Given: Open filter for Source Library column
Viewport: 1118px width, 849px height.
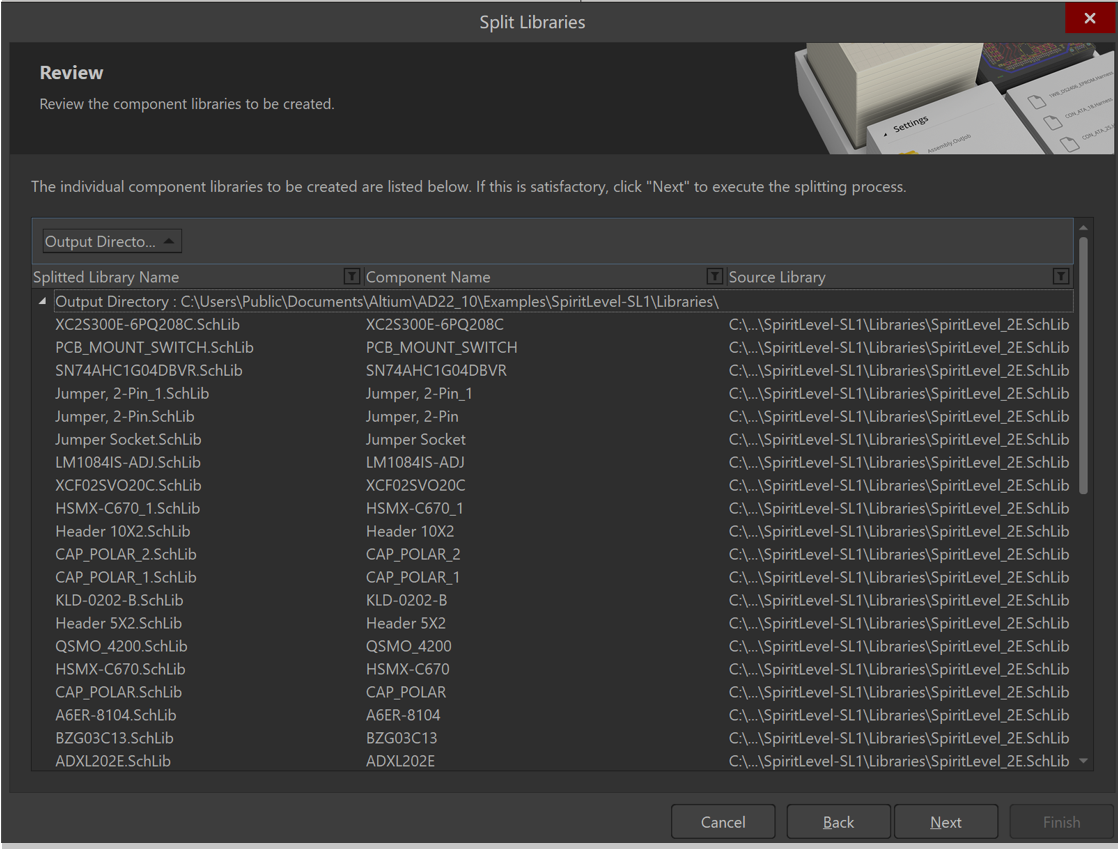Looking at the screenshot, I should point(1060,277).
